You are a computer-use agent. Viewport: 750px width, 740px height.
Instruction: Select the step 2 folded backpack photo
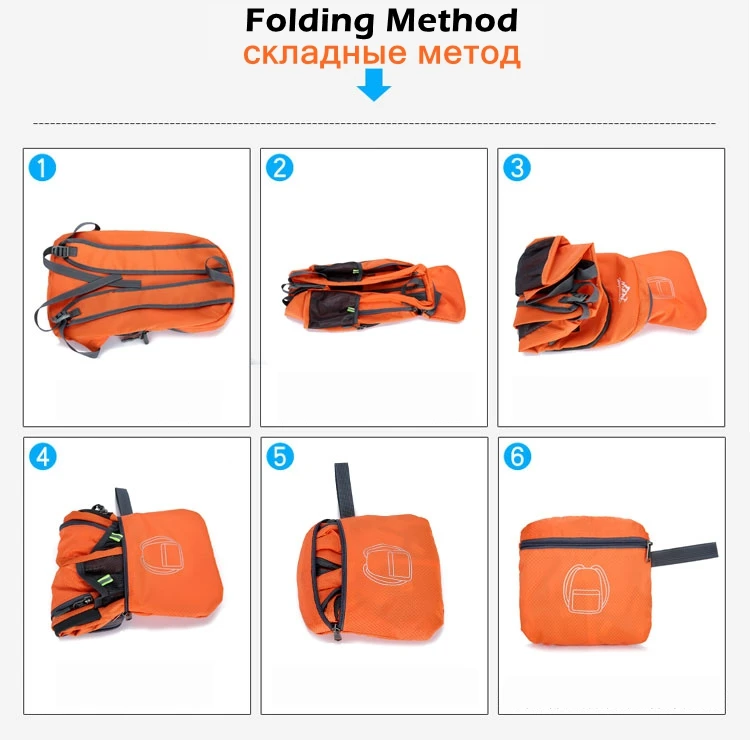(374, 295)
